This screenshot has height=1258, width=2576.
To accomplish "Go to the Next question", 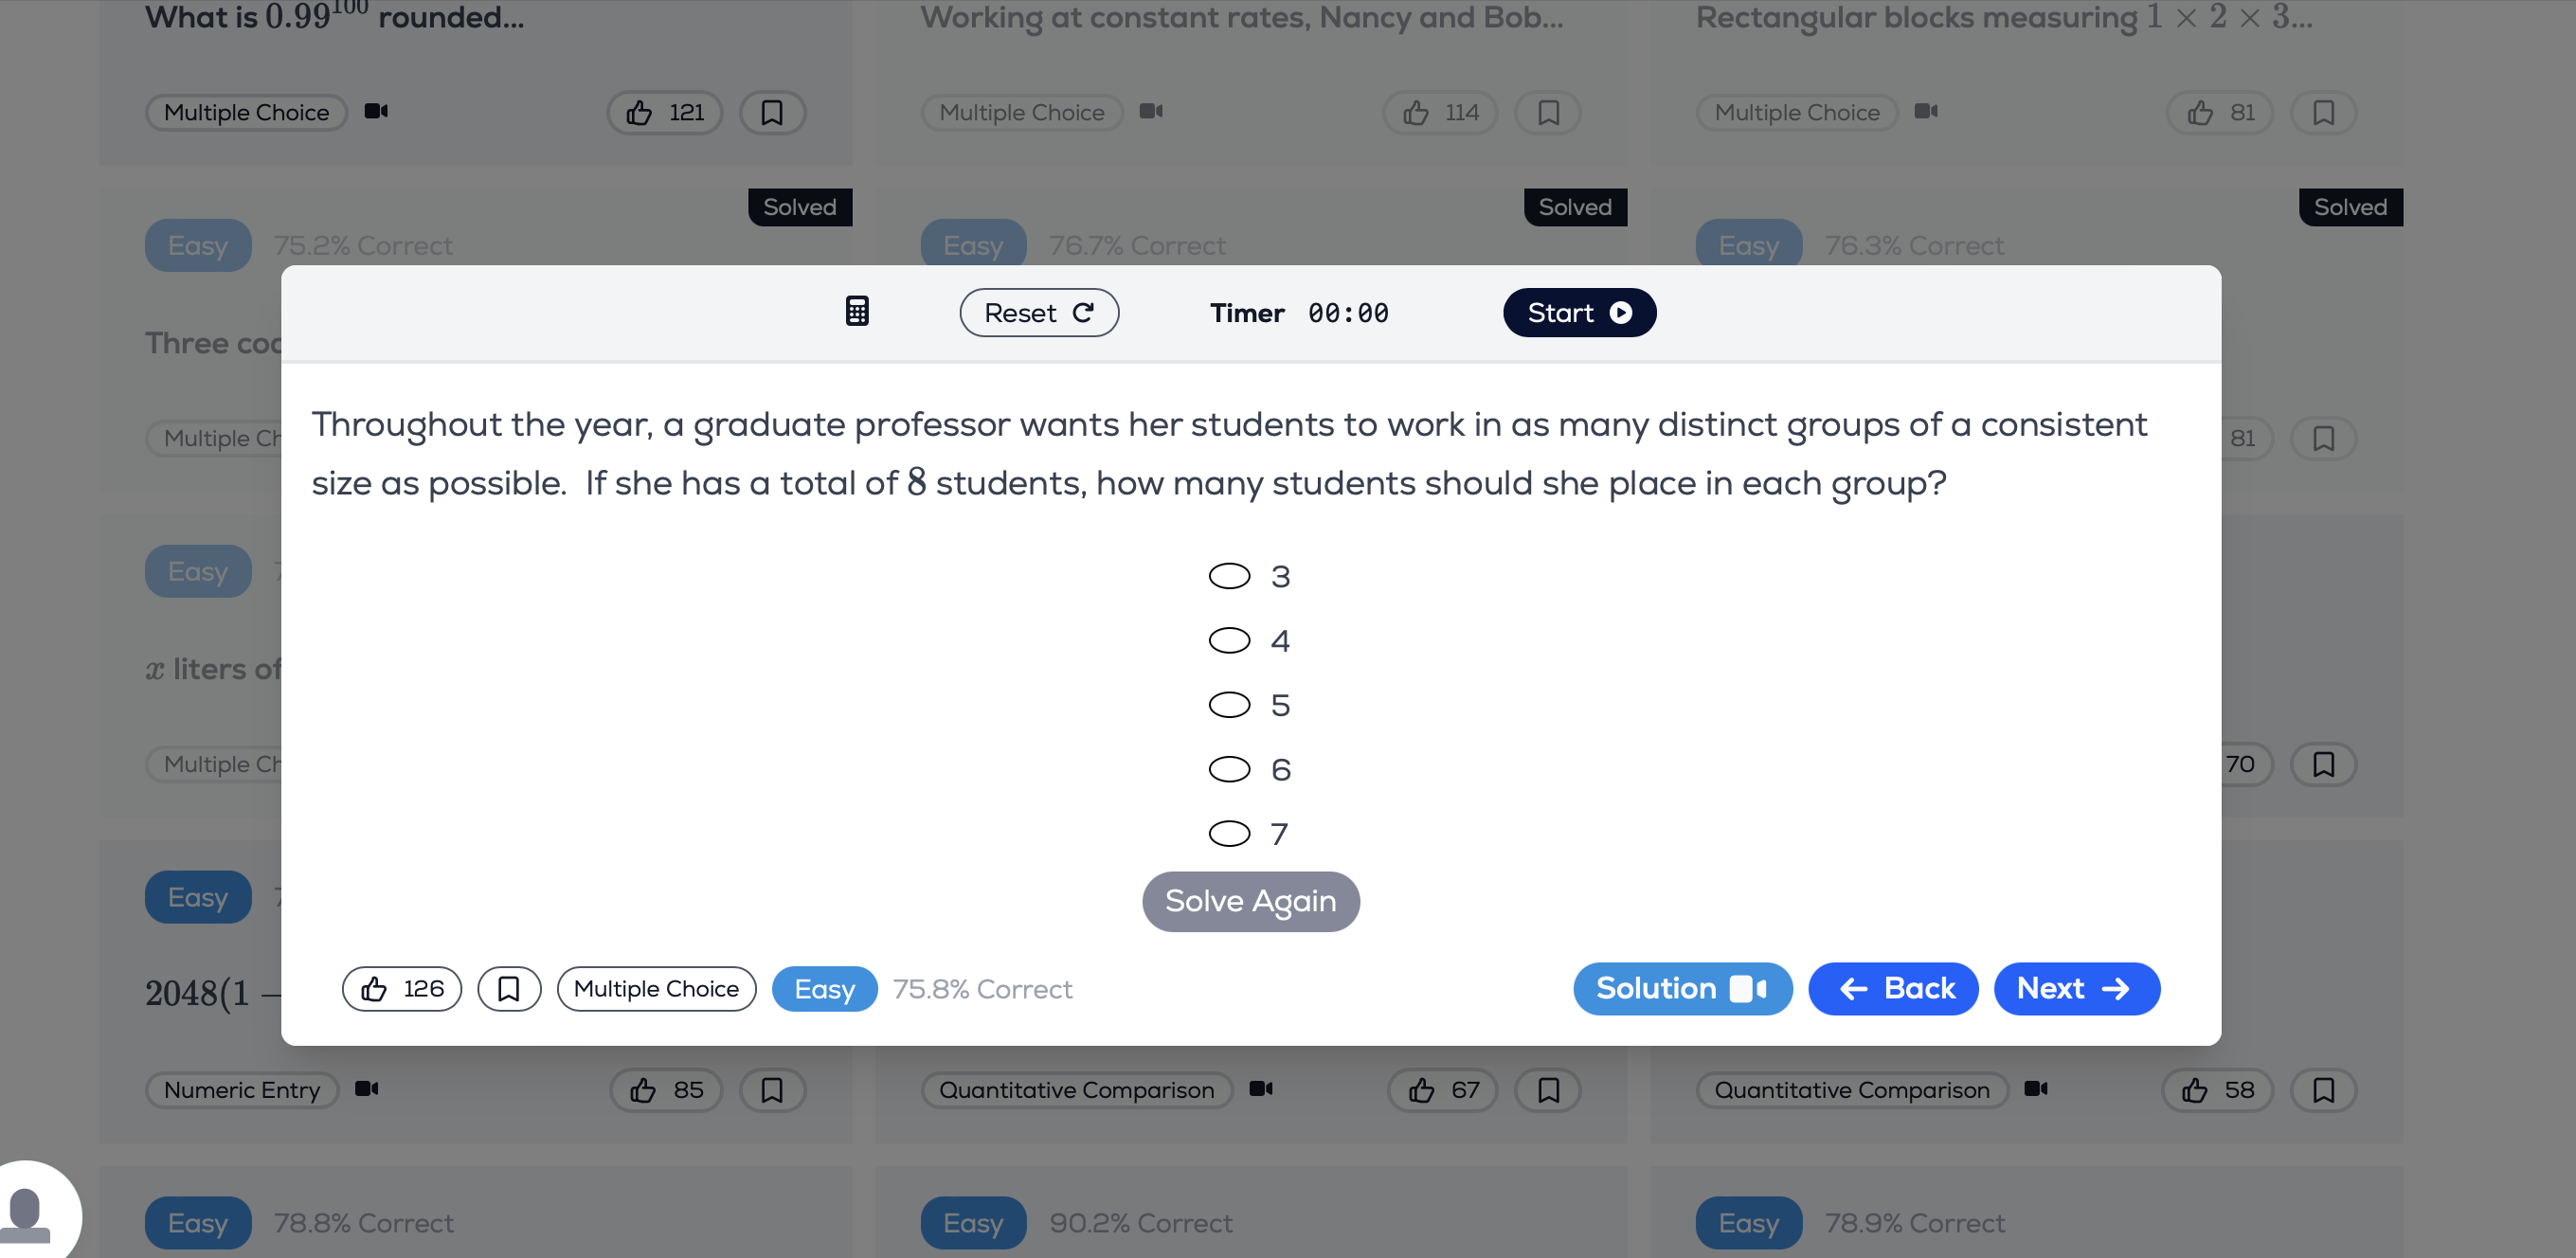I will 2075,989.
